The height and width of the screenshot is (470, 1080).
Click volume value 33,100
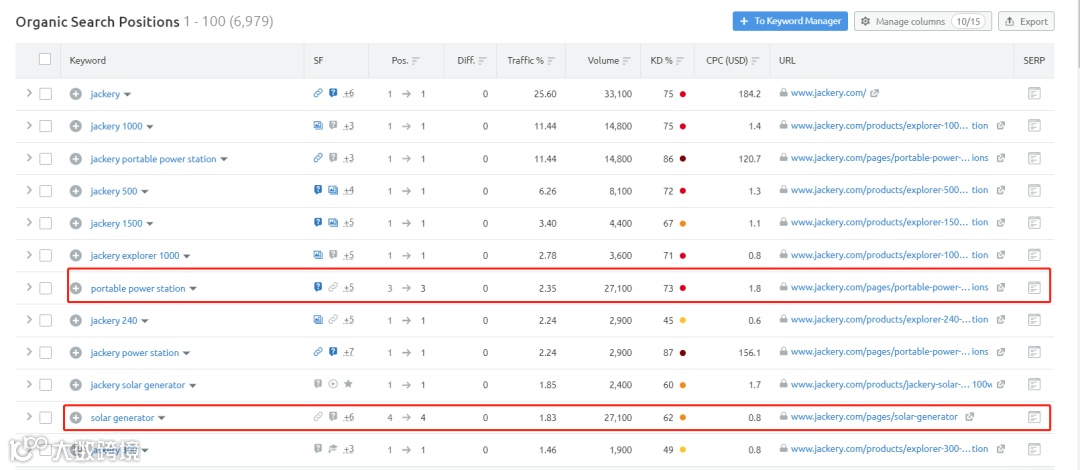[617, 94]
